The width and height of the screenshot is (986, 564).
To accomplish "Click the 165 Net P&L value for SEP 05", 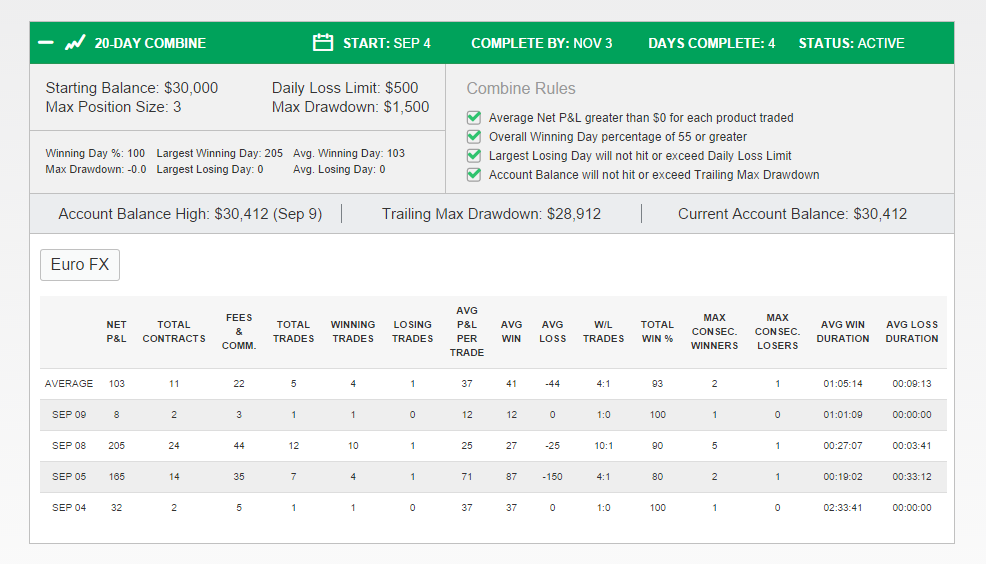I will (x=116, y=477).
